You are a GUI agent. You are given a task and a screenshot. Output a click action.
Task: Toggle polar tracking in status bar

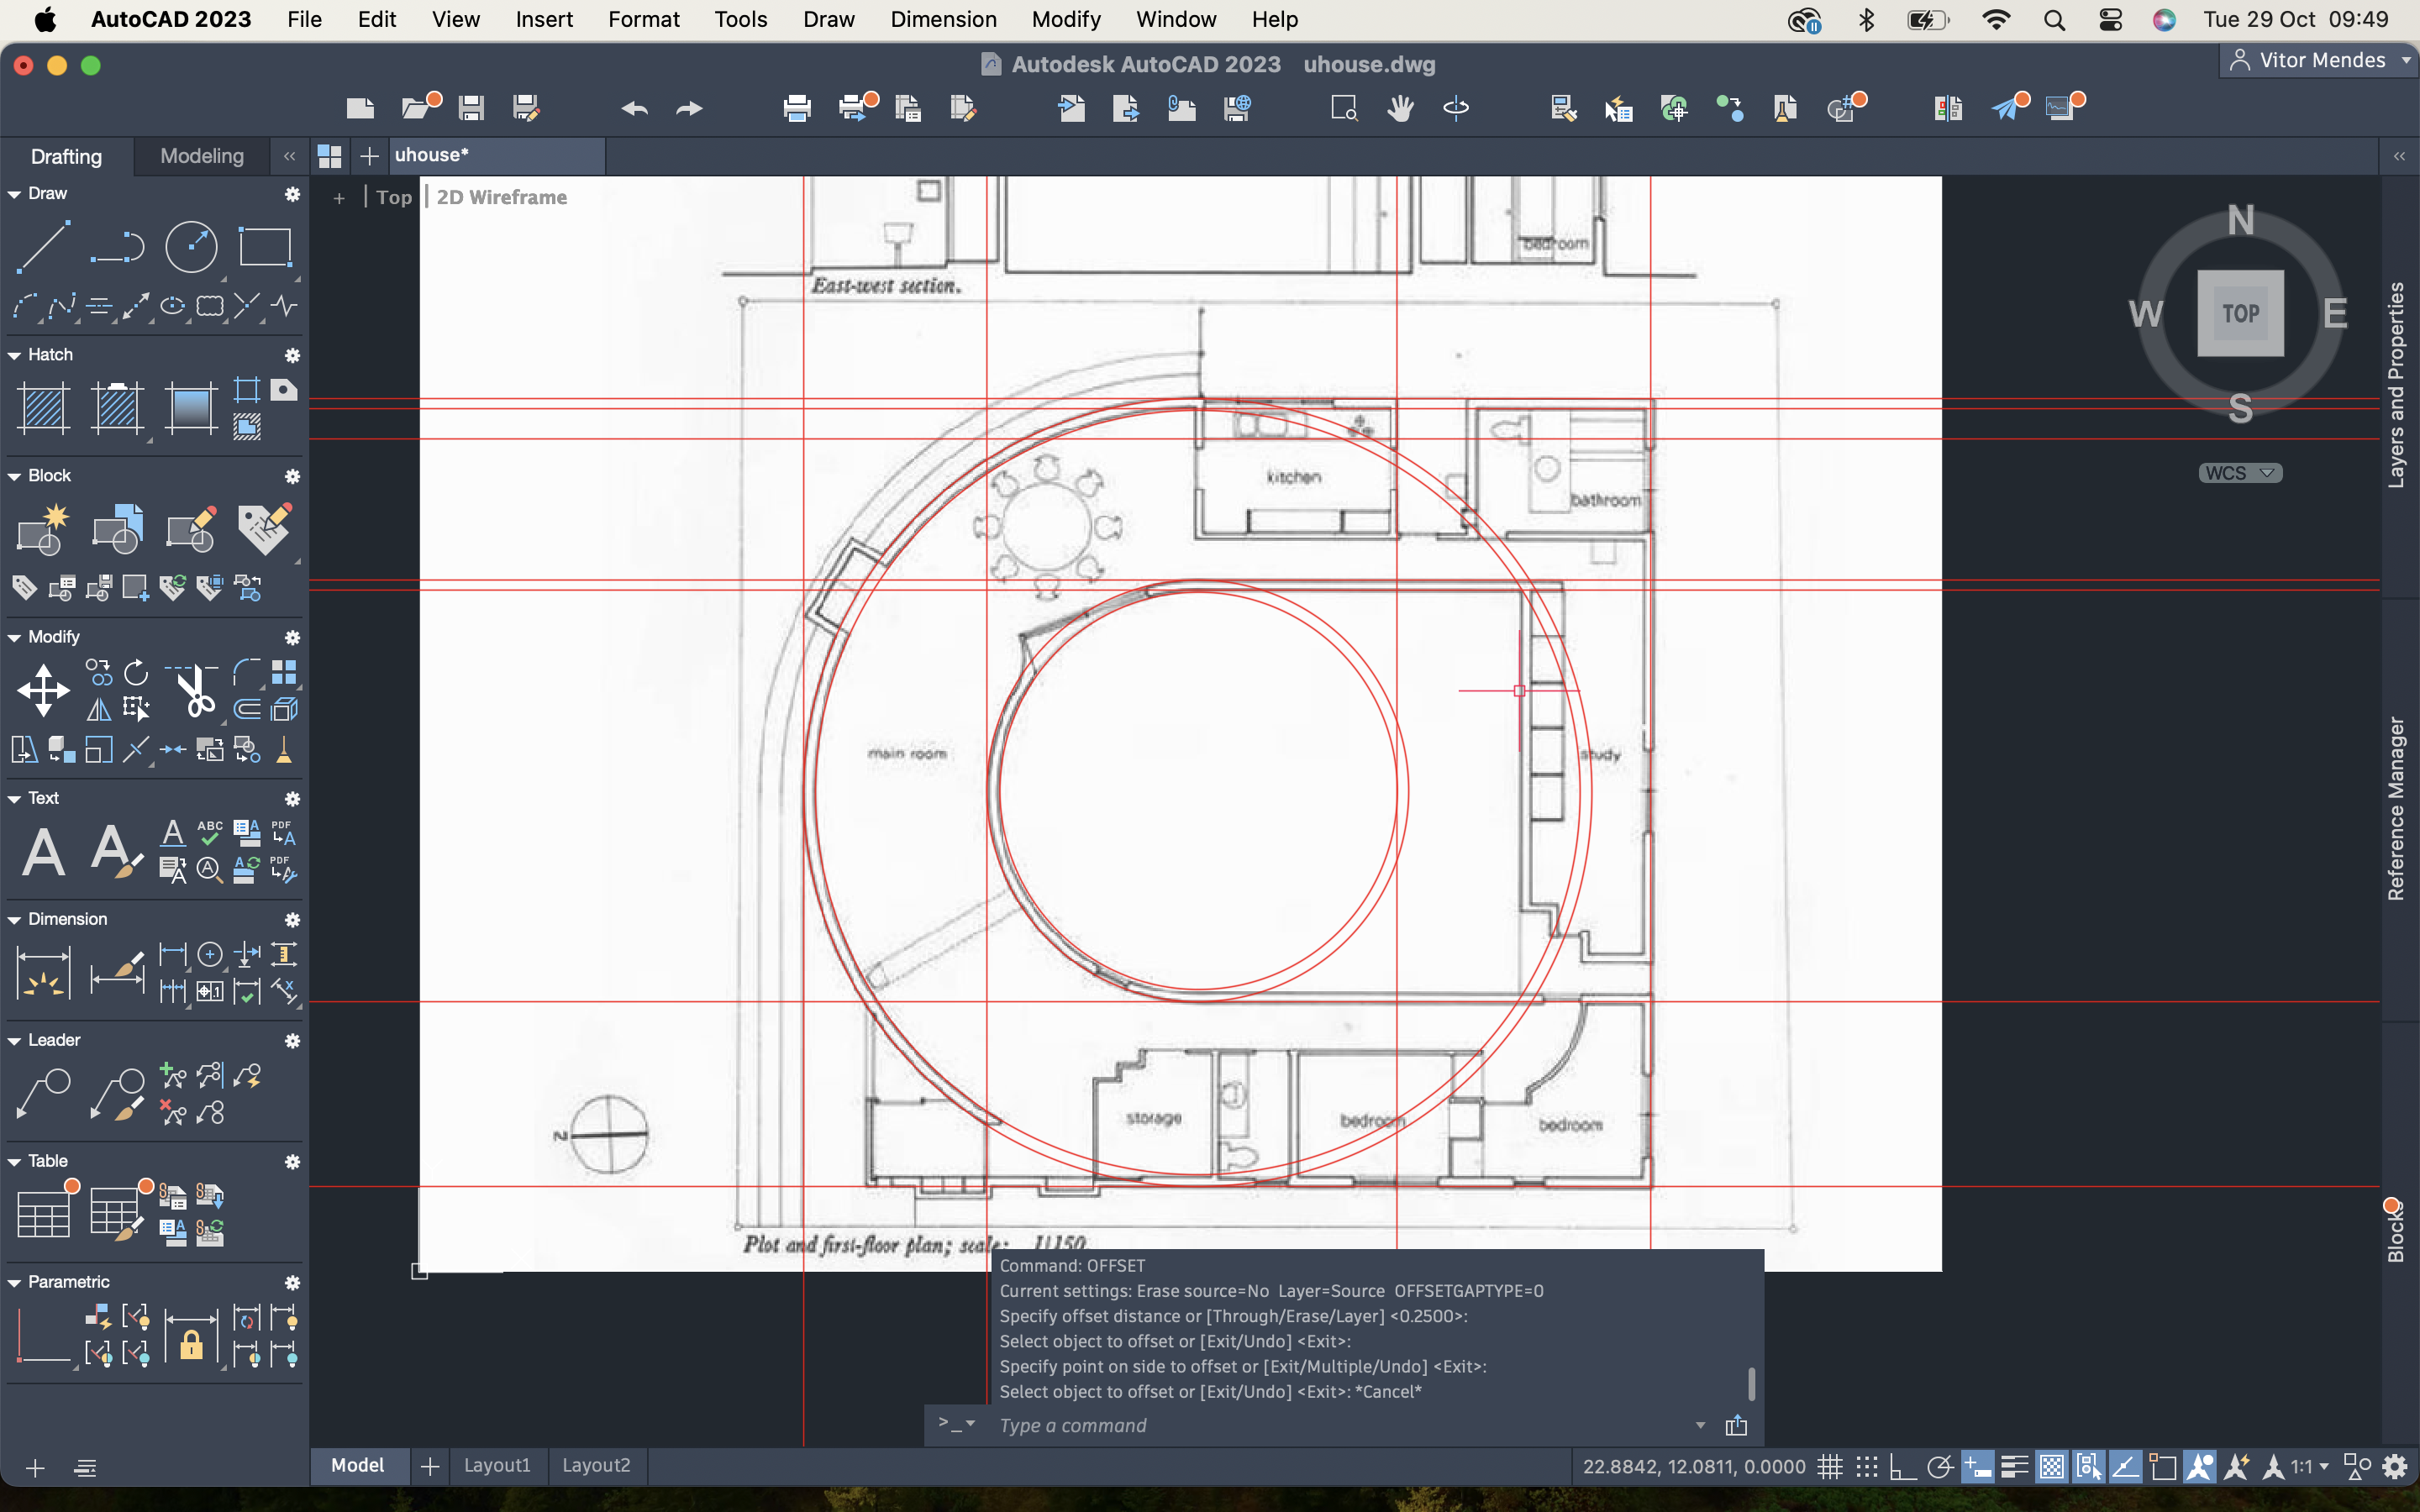(1939, 1467)
